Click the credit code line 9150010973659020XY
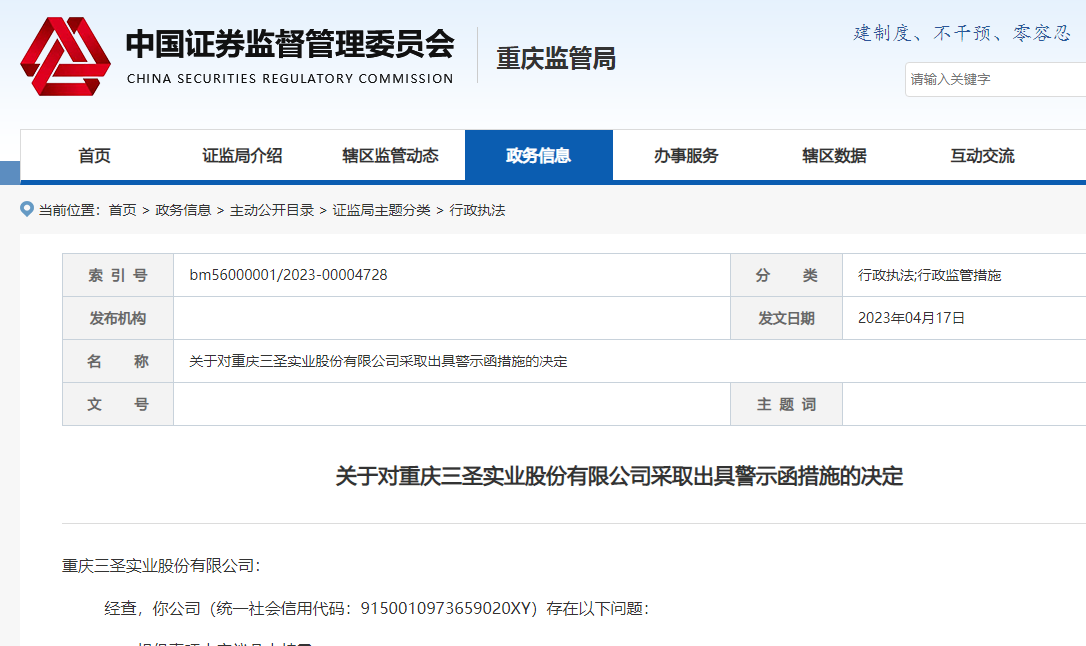 pos(377,609)
